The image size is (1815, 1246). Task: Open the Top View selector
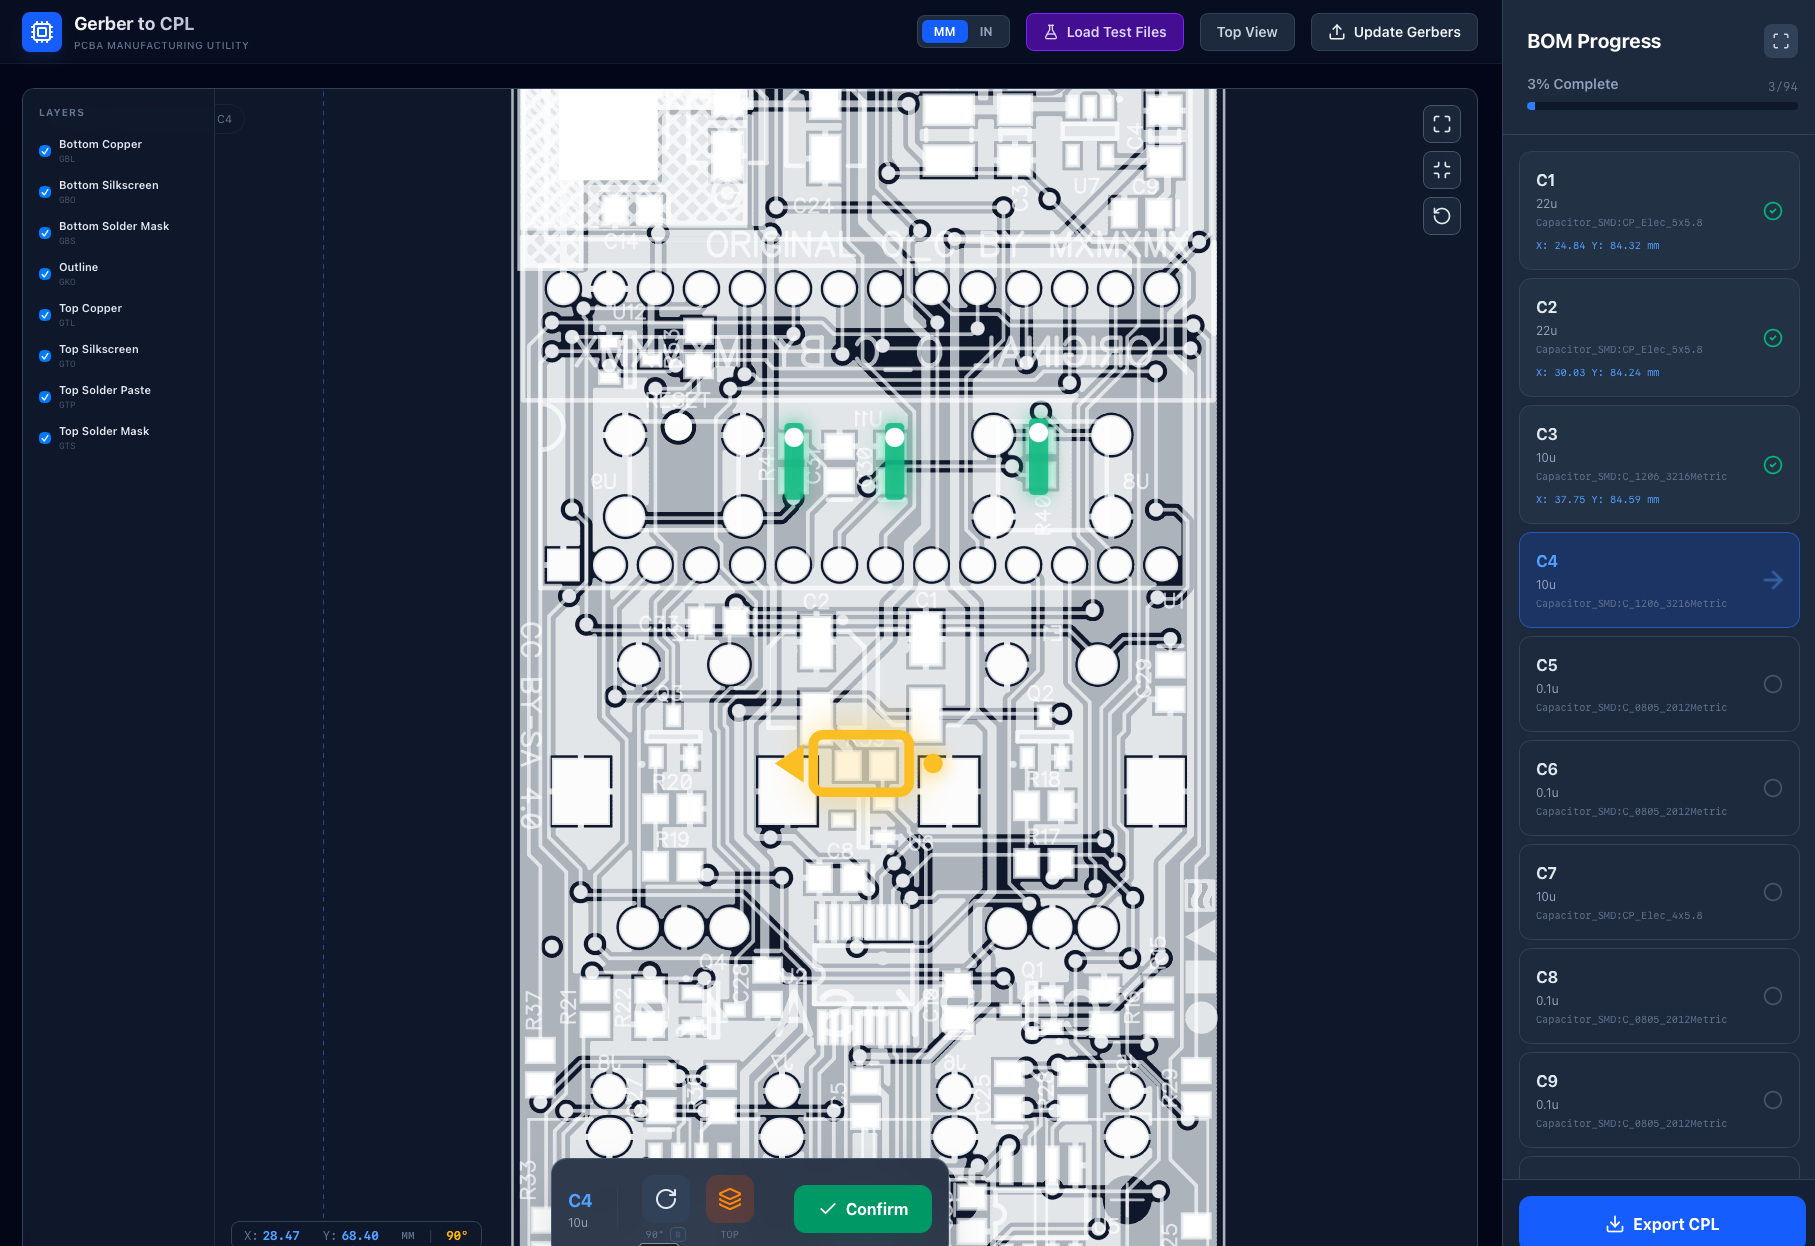click(1246, 32)
